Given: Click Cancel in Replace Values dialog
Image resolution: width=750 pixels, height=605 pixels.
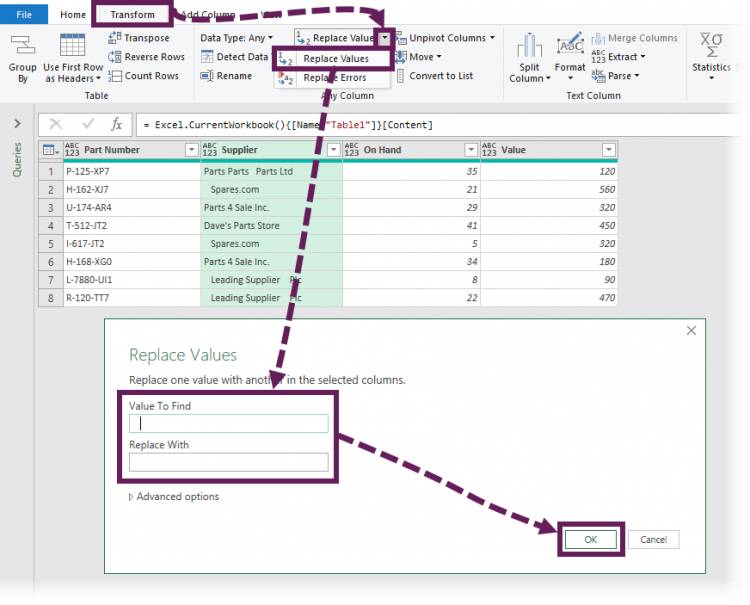Looking at the screenshot, I should coord(653,539).
